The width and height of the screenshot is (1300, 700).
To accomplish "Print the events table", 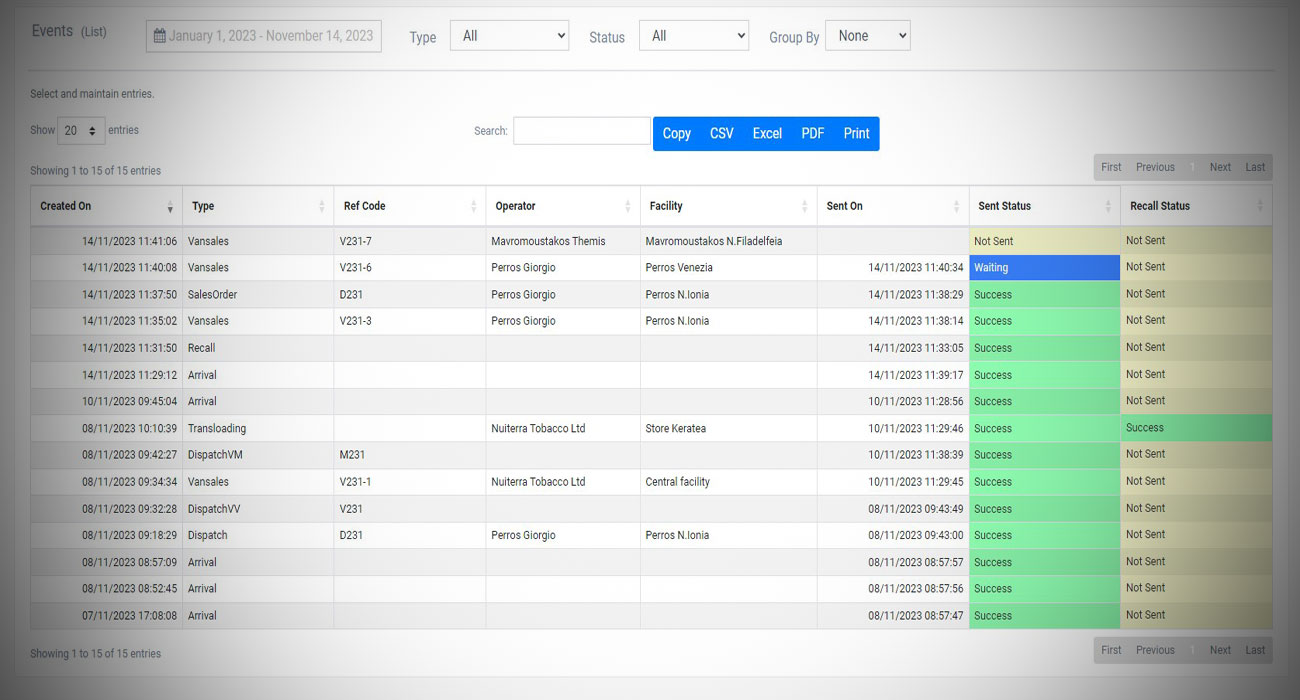I will point(857,133).
